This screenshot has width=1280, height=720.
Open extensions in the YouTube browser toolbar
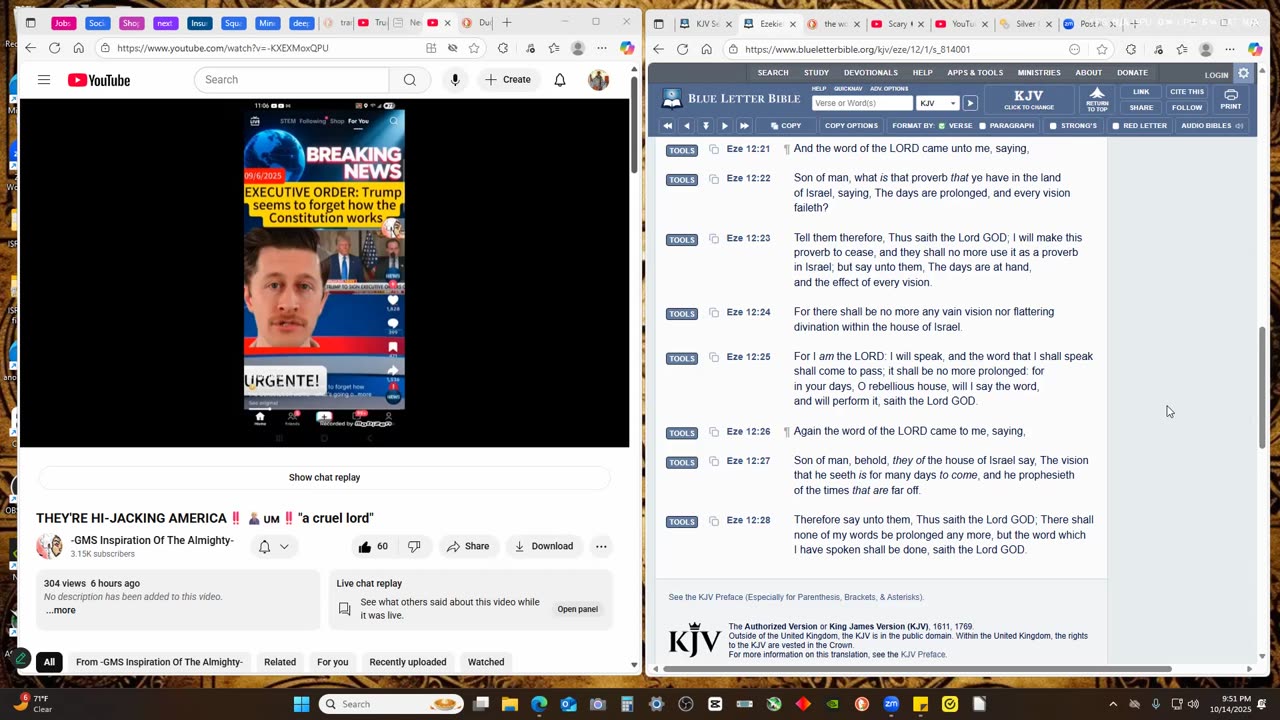pos(502,48)
